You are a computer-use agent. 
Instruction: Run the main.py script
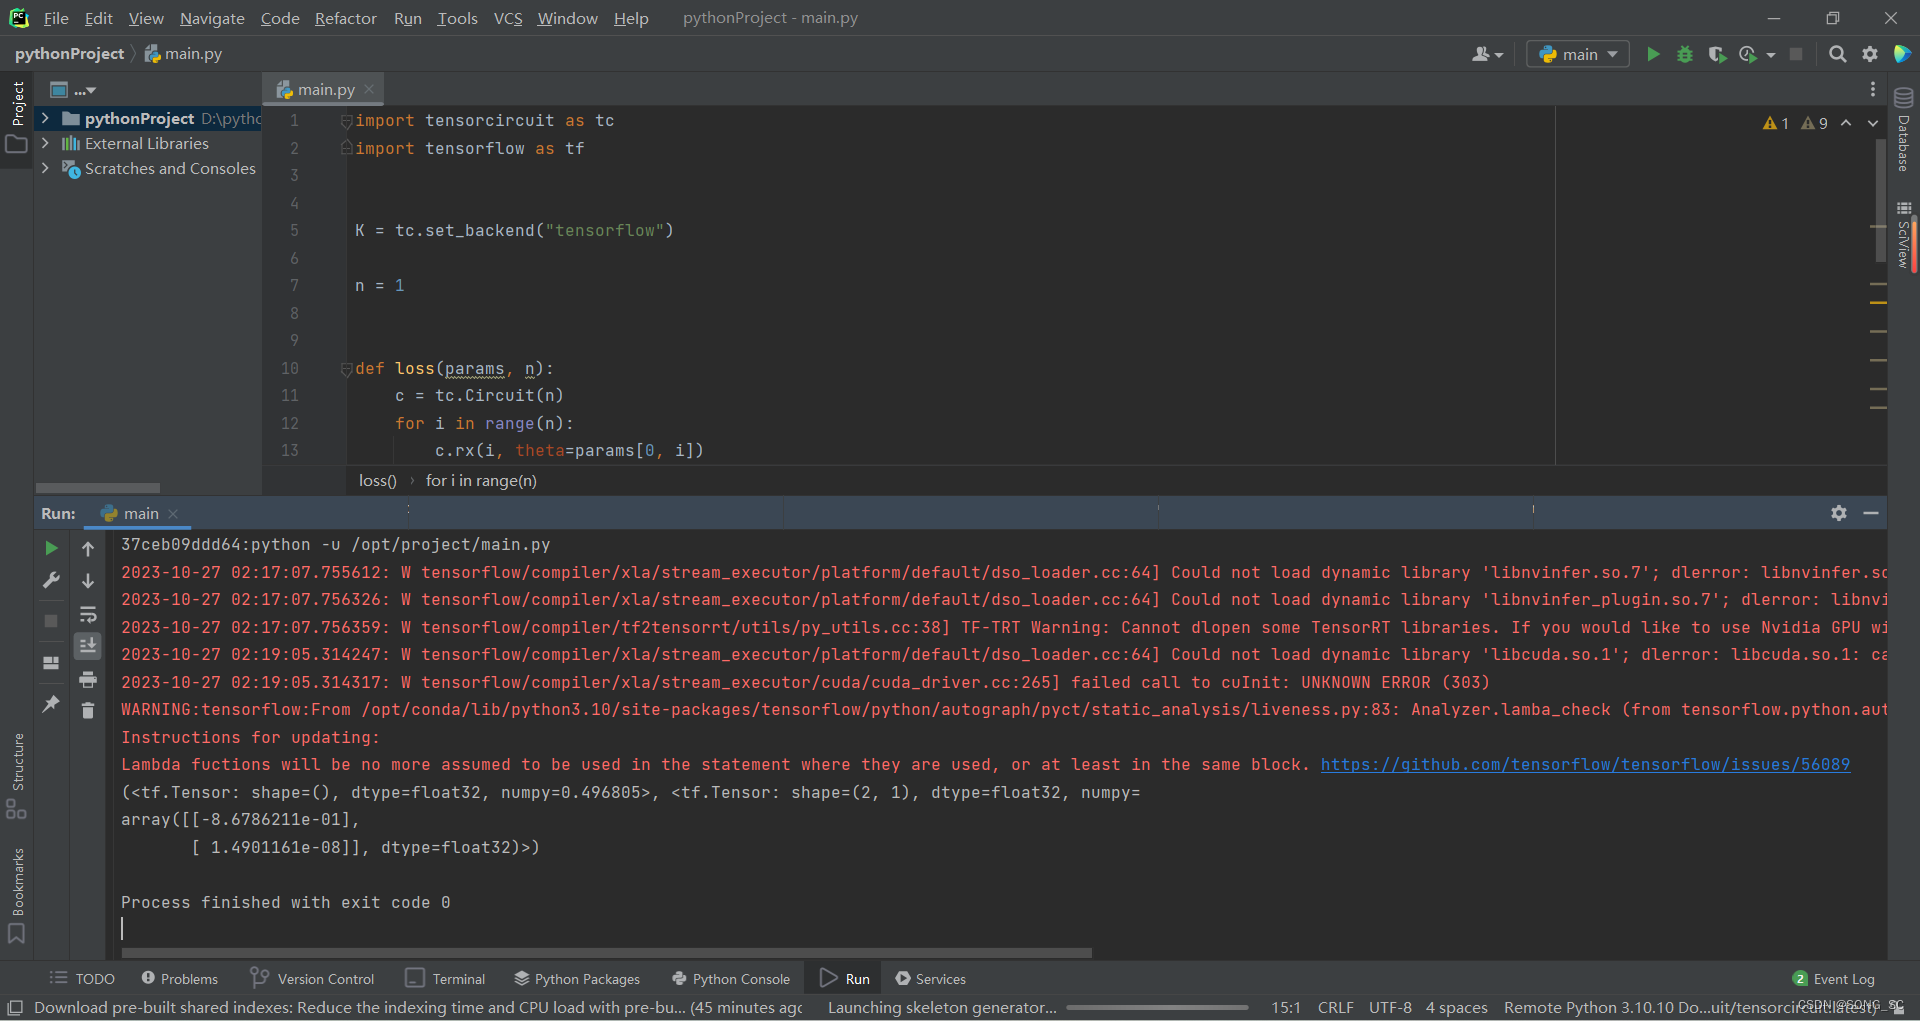(1653, 54)
